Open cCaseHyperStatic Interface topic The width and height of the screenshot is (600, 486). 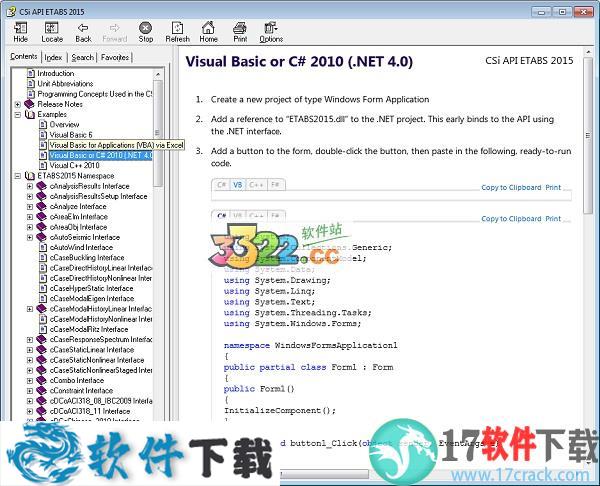[x=91, y=288]
